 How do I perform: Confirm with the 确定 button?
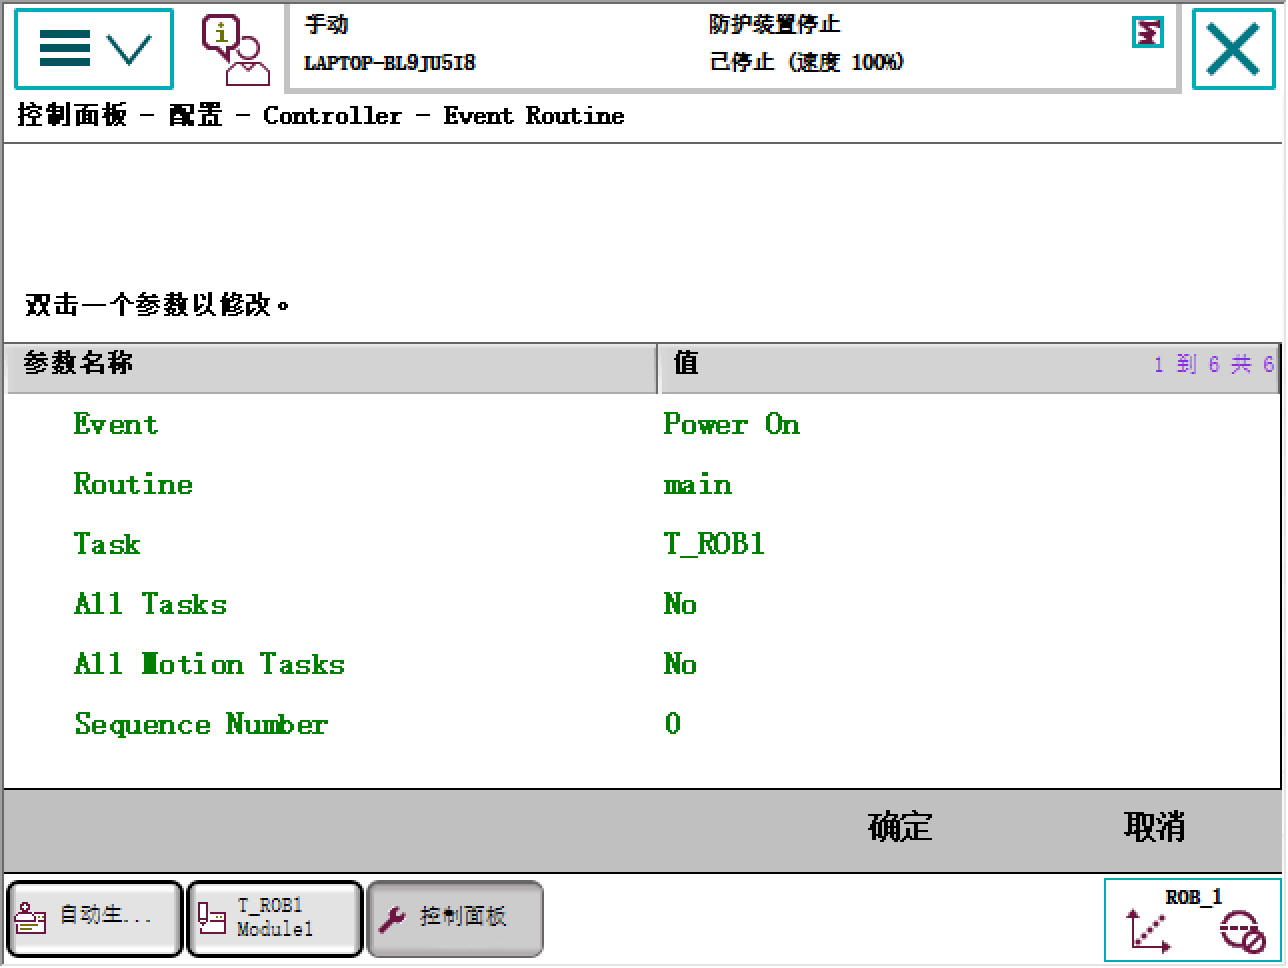(900, 827)
